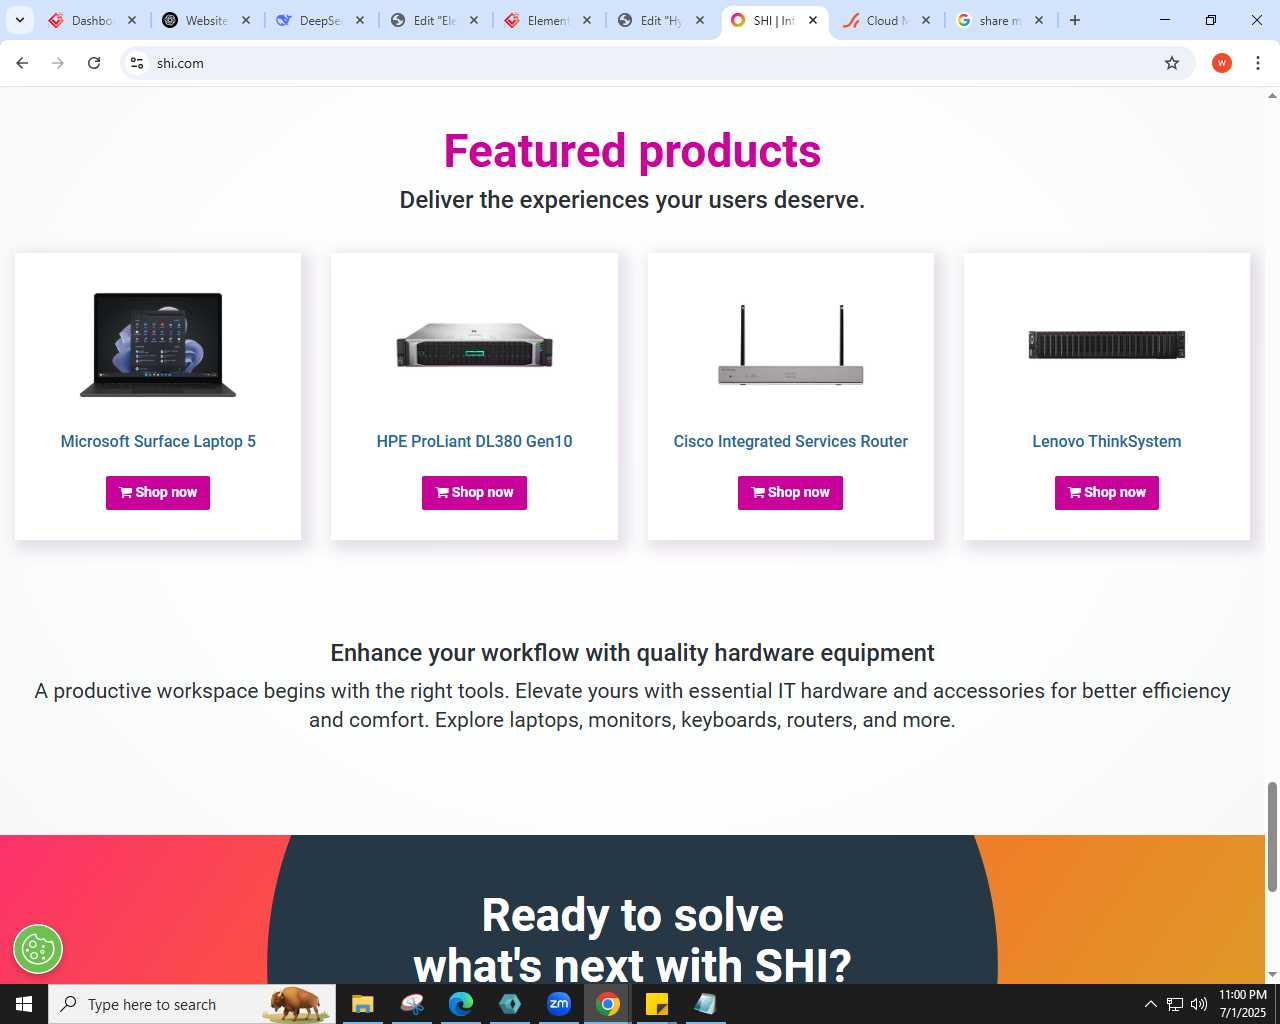View site information icon in address bar
Screen dimensions: 1280x1024
pyautogui.click(x=137, y=63)
